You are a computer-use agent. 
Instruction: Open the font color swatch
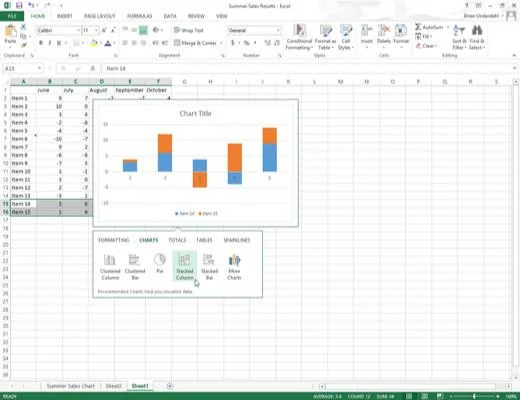(x=108, y=43)
